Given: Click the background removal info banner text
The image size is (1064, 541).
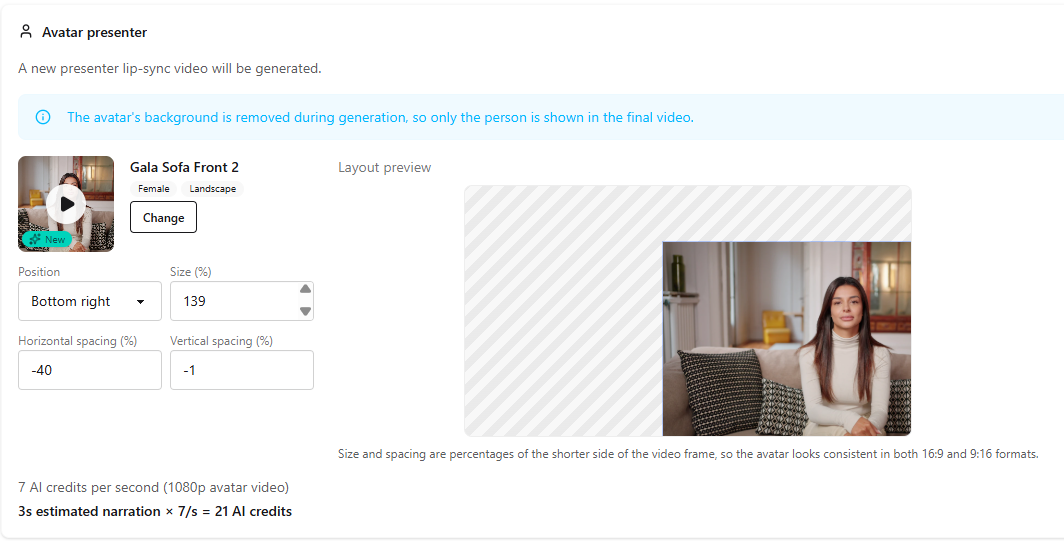Looking at the screenshot, I should point(380,117).
